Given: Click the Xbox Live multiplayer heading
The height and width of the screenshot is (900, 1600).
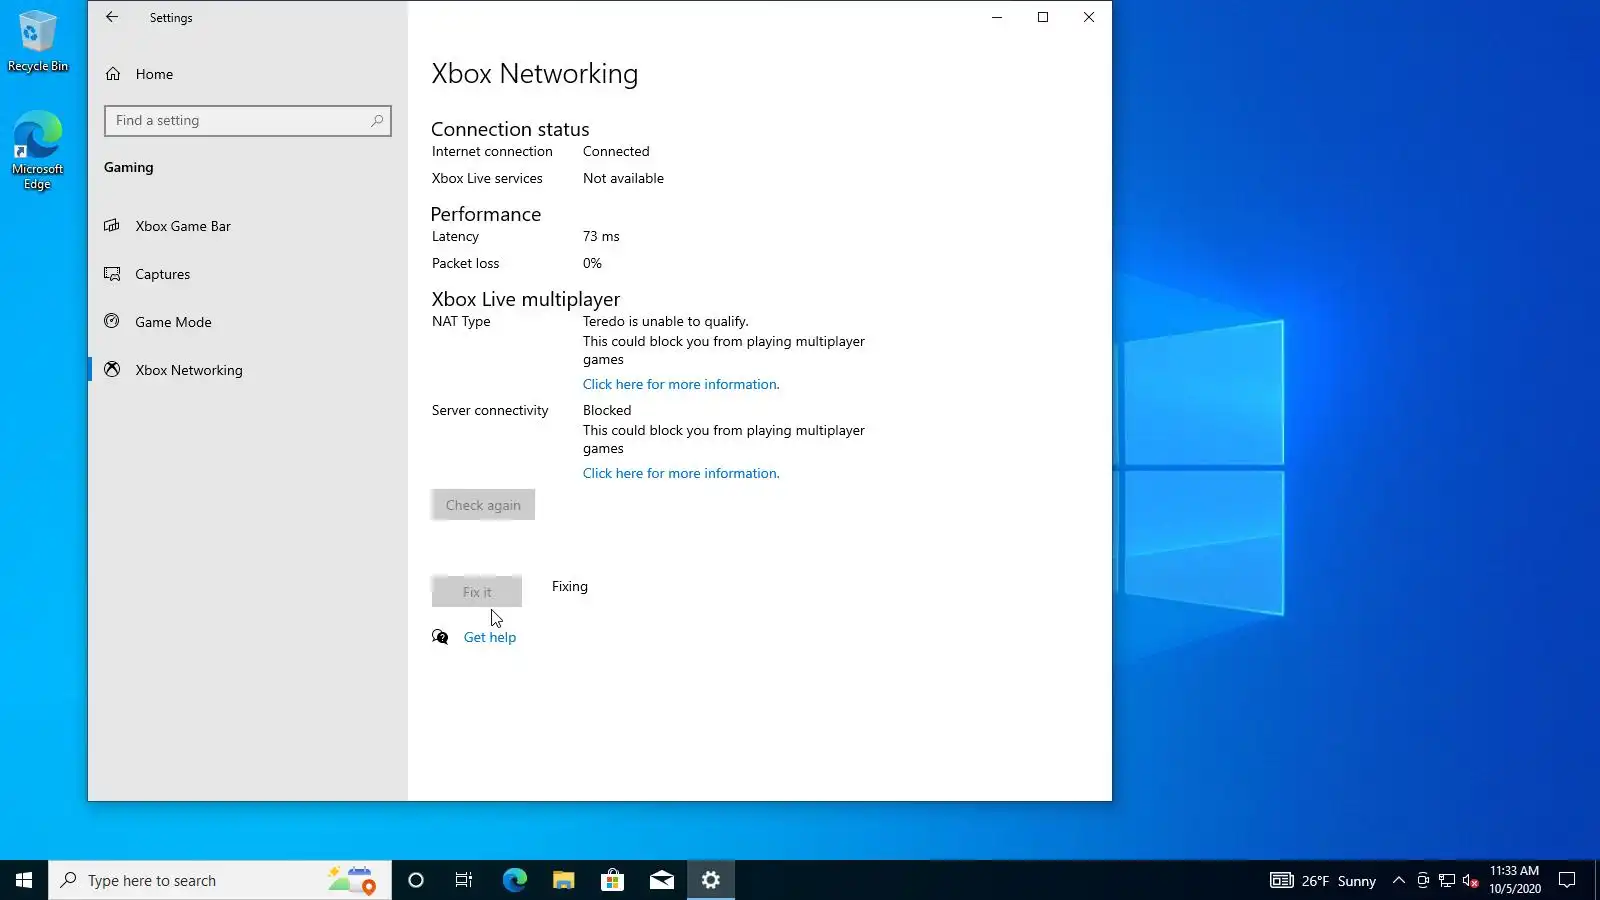Looking at the screenshot, I should coord(526,299).
